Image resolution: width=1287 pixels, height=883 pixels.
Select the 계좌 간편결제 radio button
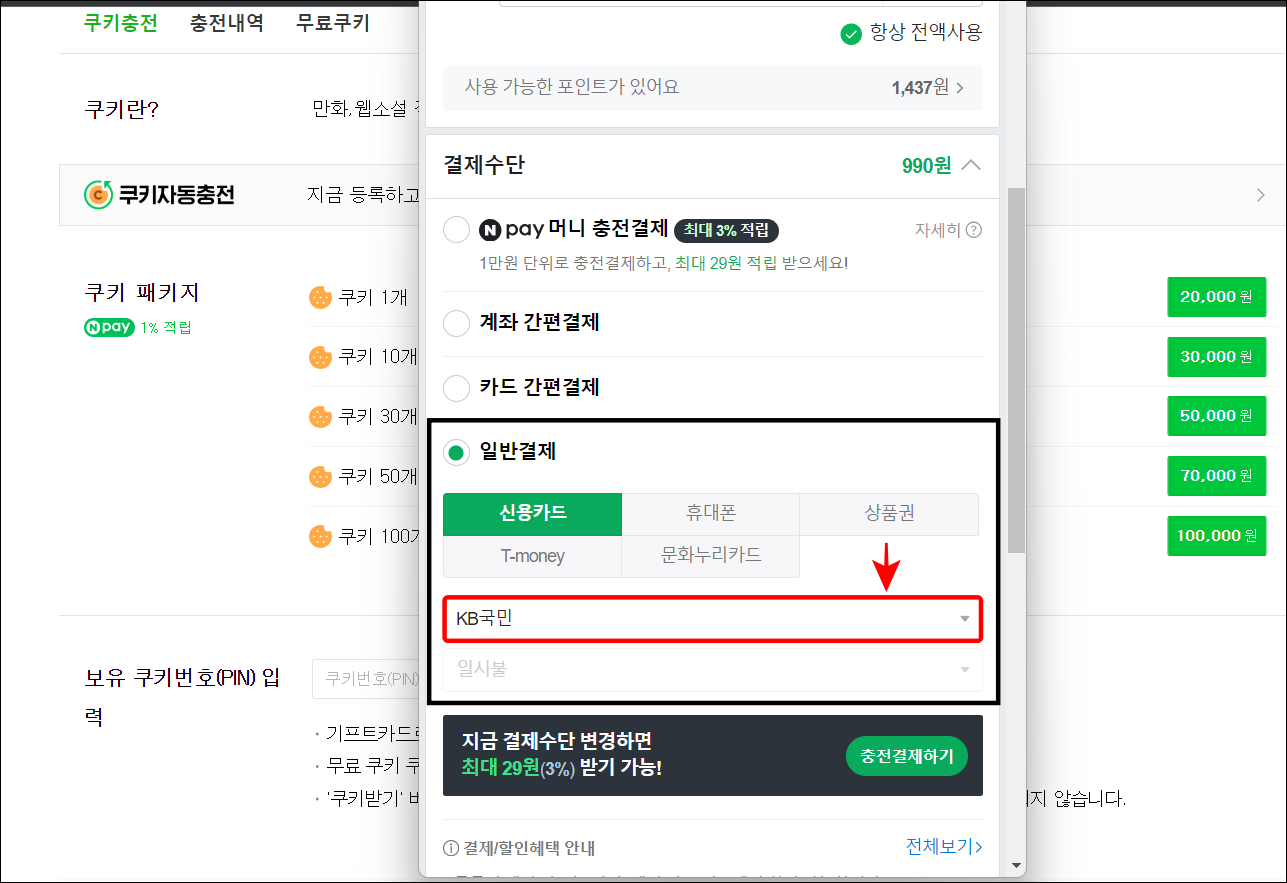pos(456,323)
